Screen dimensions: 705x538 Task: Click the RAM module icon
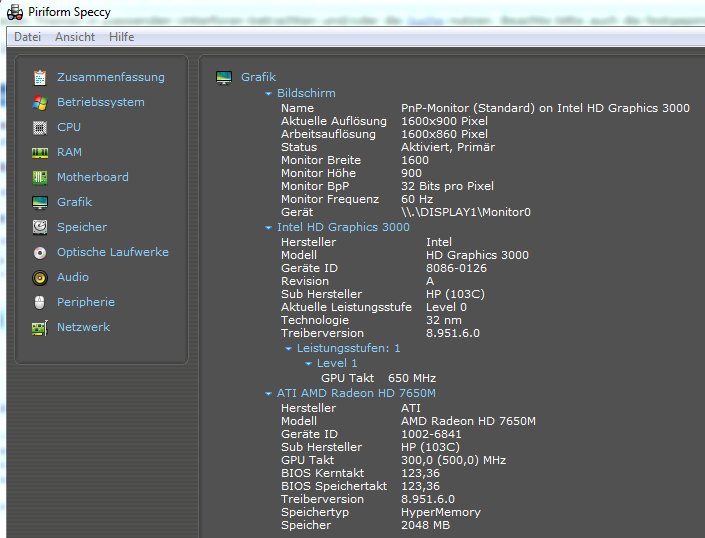pyautogui.click(x=40, y=153)
